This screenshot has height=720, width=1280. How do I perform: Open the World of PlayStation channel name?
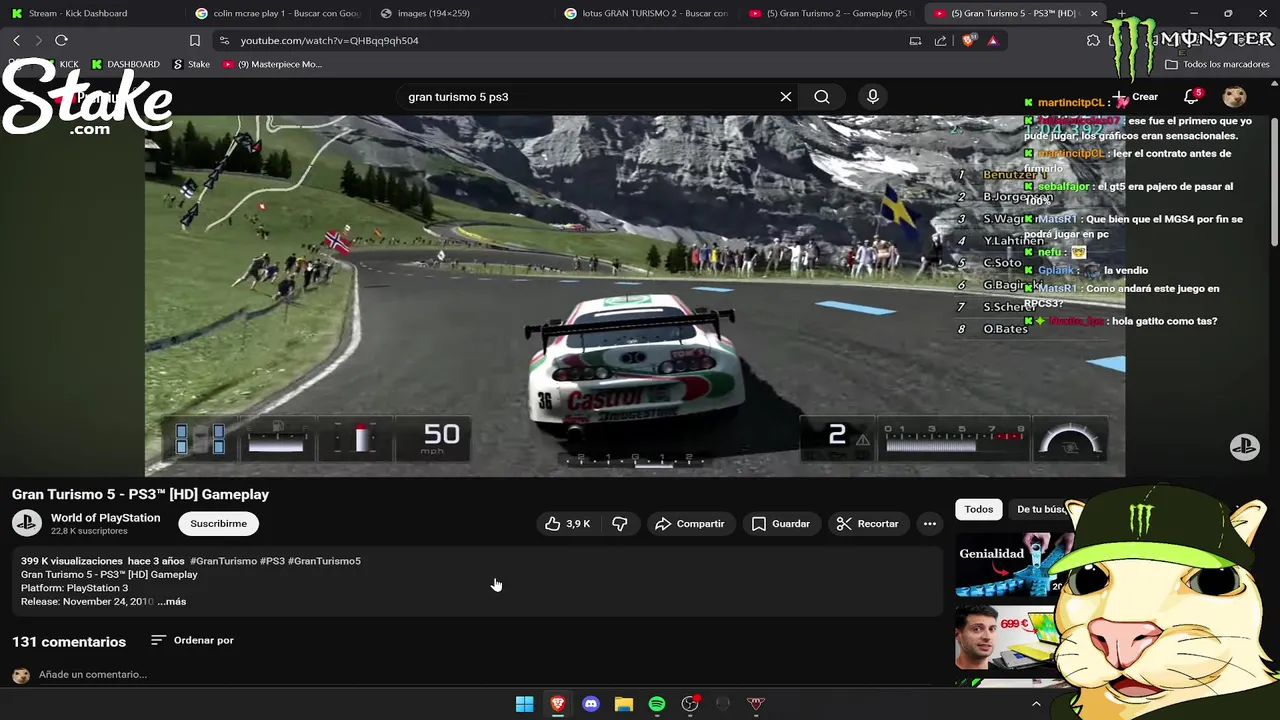[105, 518]
